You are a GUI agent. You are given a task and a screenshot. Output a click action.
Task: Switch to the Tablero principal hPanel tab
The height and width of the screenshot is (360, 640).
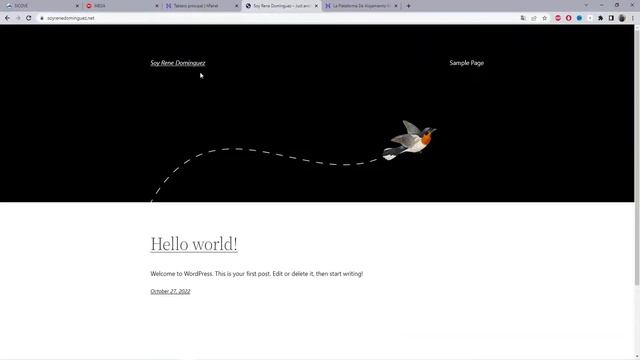pos(201,6)
